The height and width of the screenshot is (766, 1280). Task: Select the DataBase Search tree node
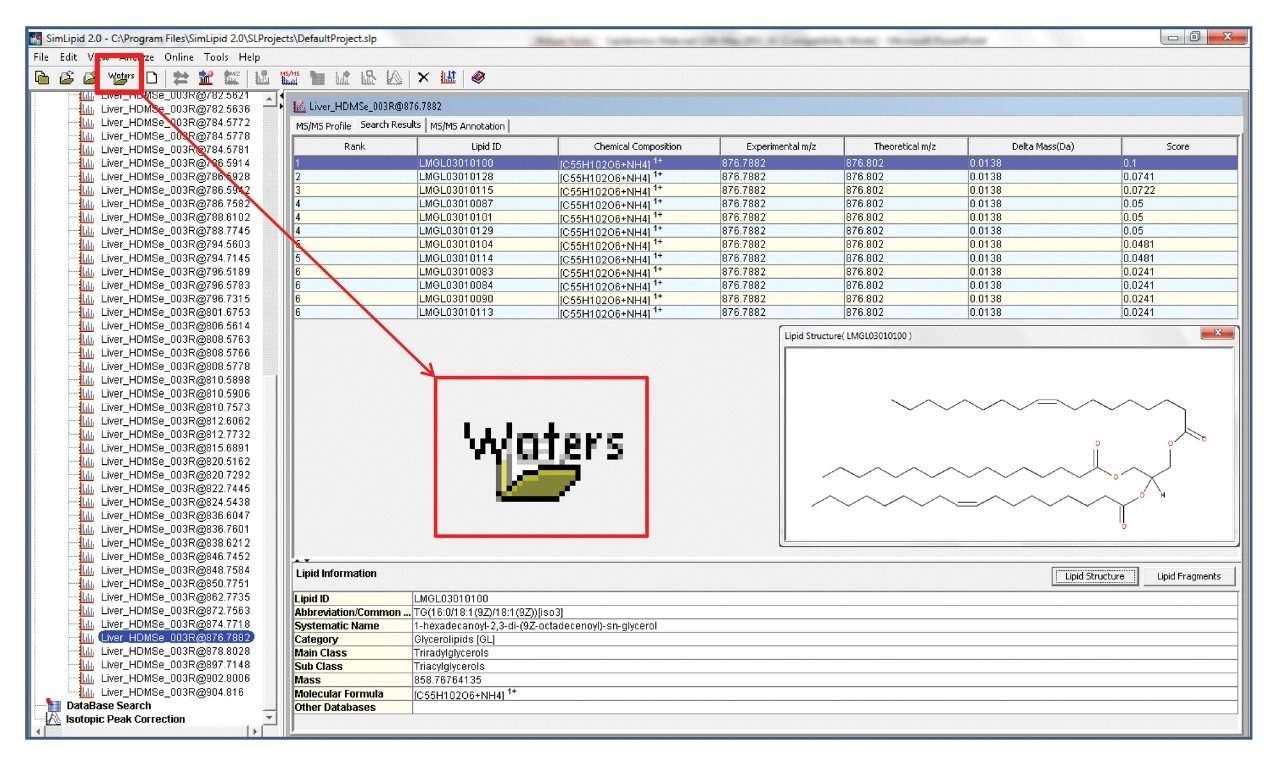[x=109, y=706]
